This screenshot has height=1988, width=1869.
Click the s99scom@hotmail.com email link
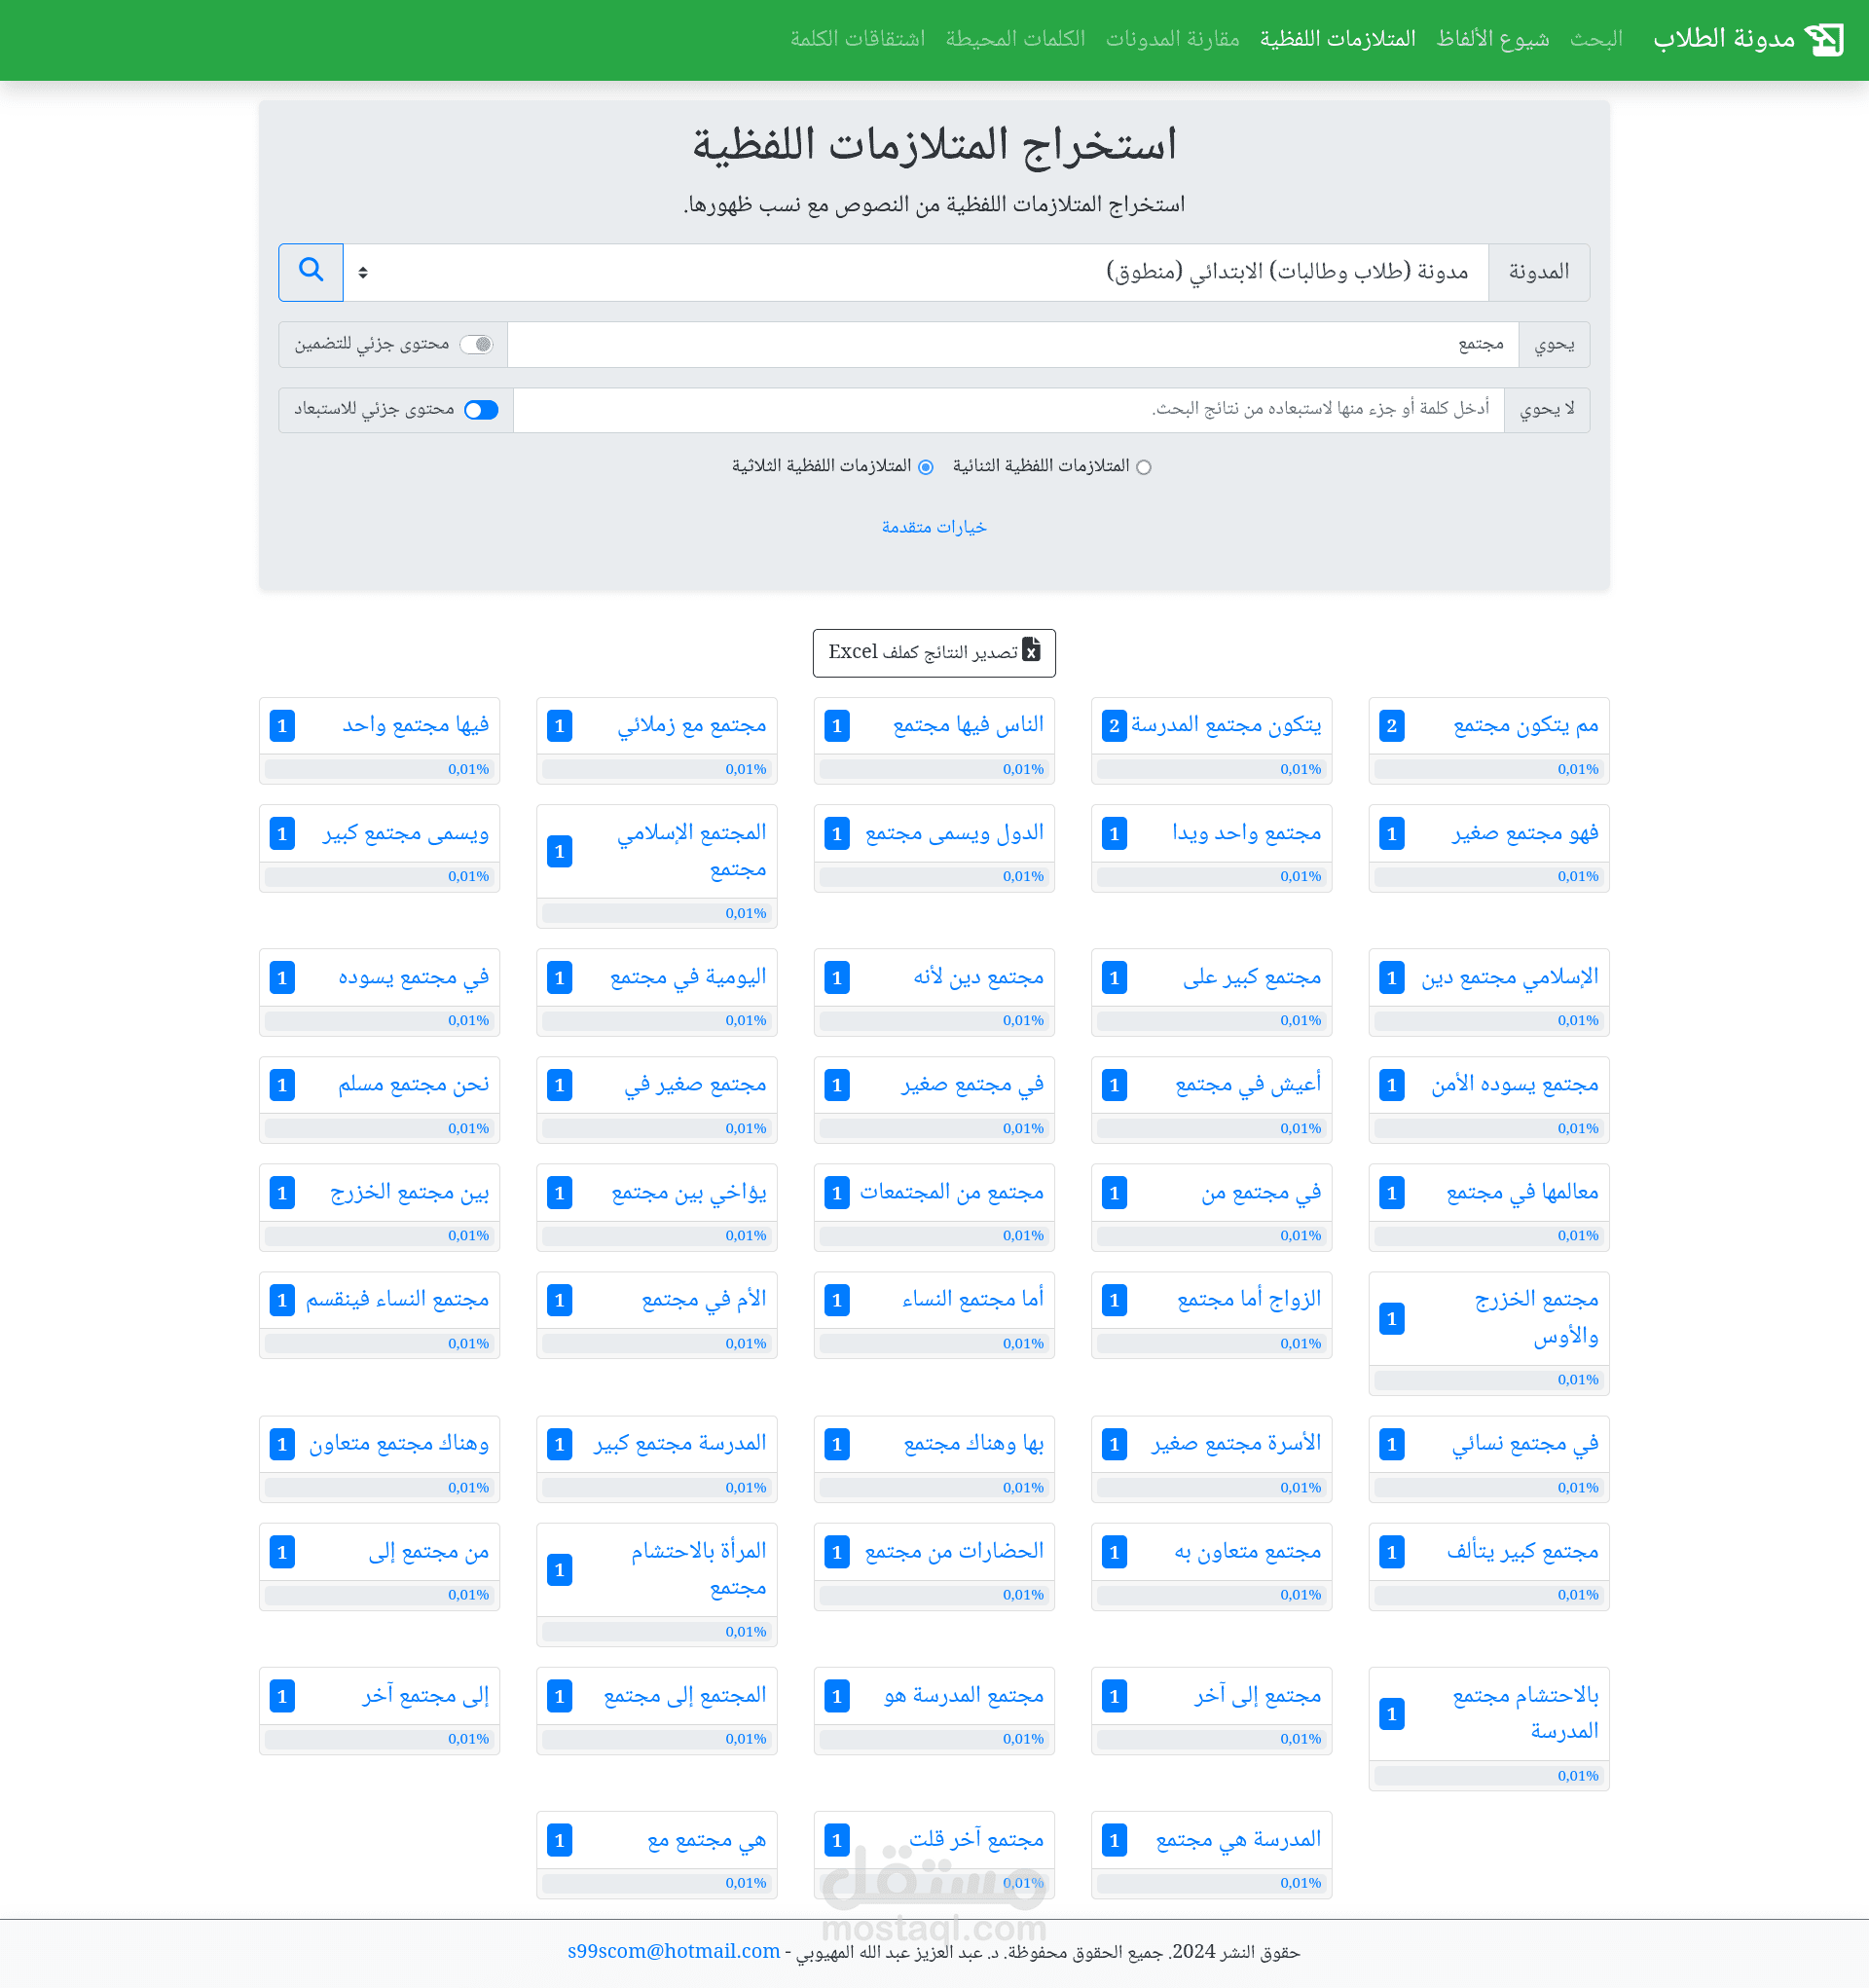(x=673, y=1950)
